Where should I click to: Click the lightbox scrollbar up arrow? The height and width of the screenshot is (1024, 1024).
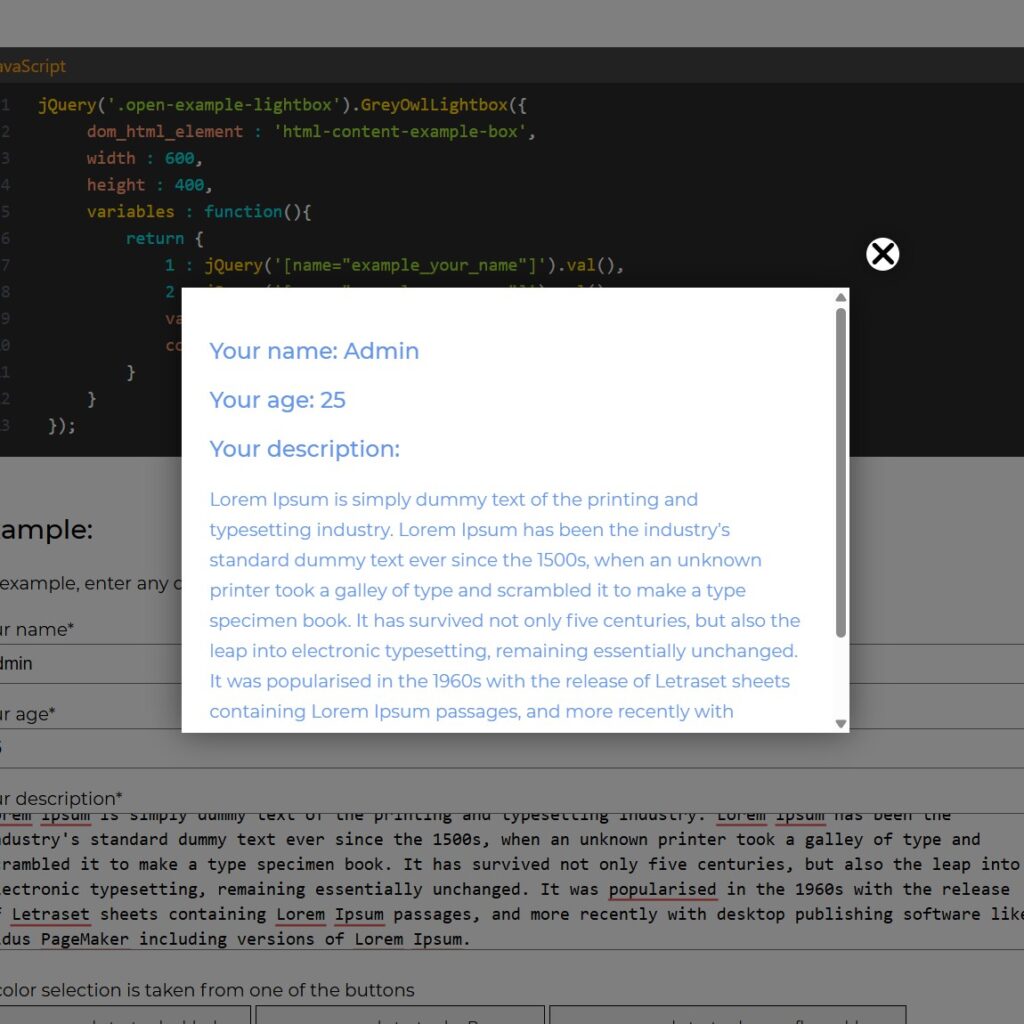coord(840,297)
